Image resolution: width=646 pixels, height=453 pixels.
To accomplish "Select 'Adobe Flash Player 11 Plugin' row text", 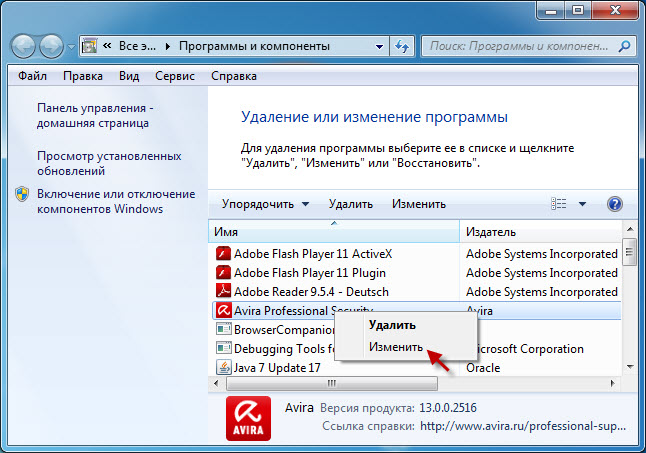I will click(310, 273).
